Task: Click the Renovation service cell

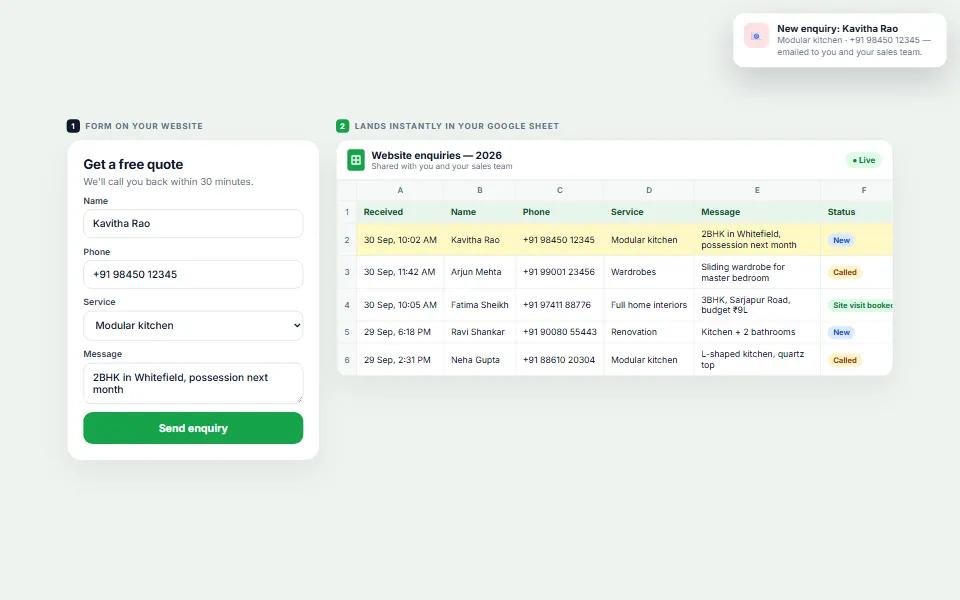Action: [x=649, y=332]
